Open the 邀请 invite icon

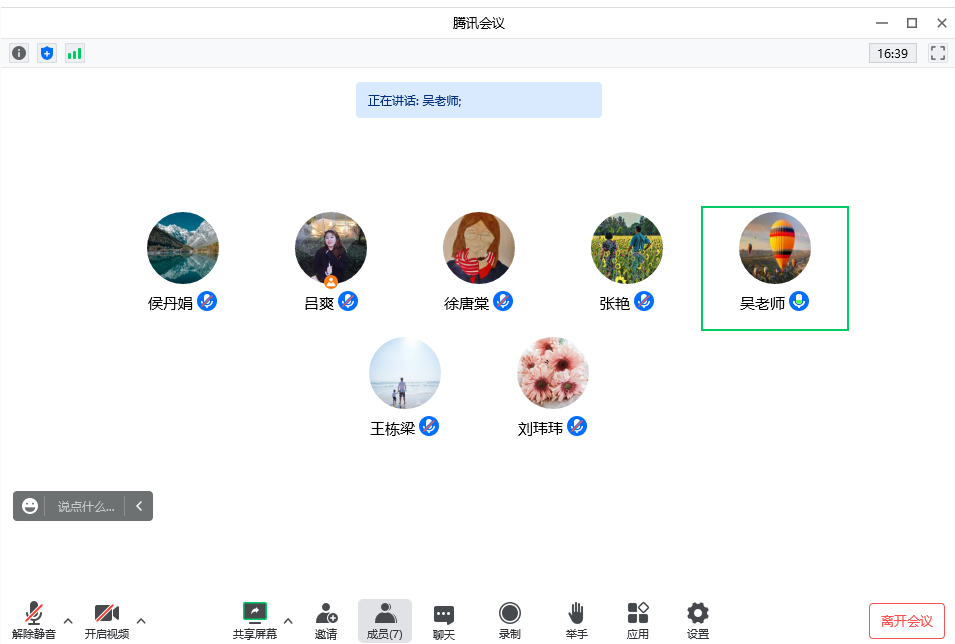point(326,620)
